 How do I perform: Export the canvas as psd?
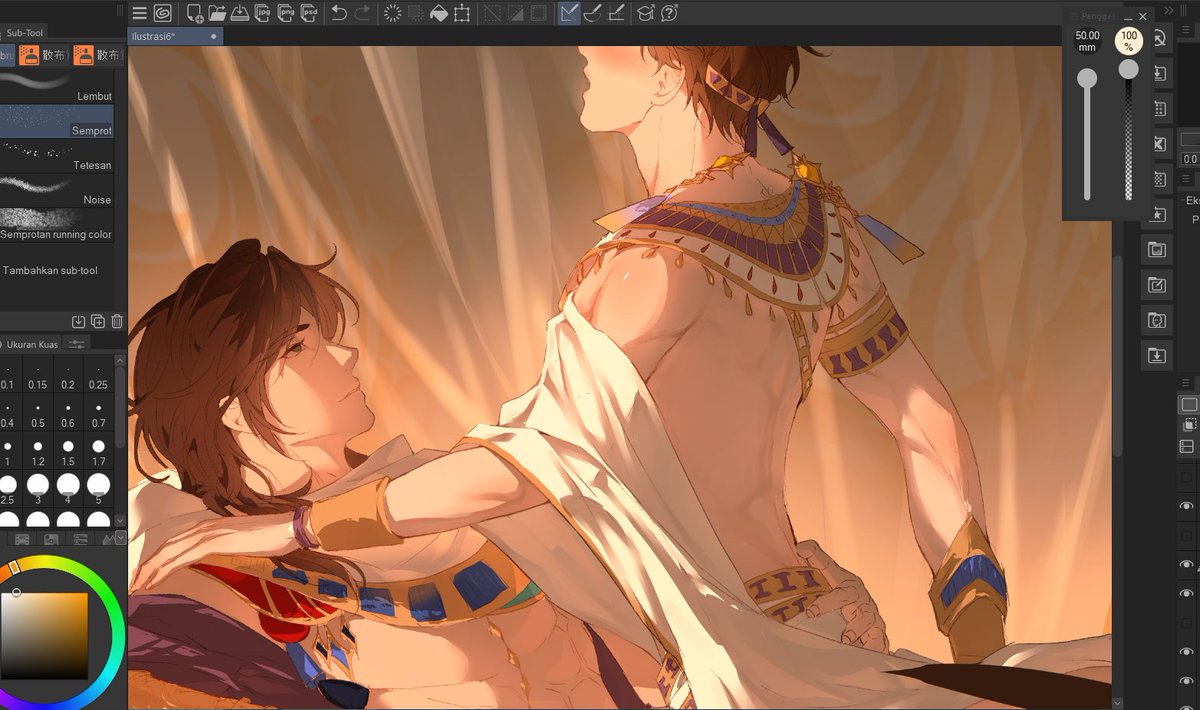coord(310,13)
